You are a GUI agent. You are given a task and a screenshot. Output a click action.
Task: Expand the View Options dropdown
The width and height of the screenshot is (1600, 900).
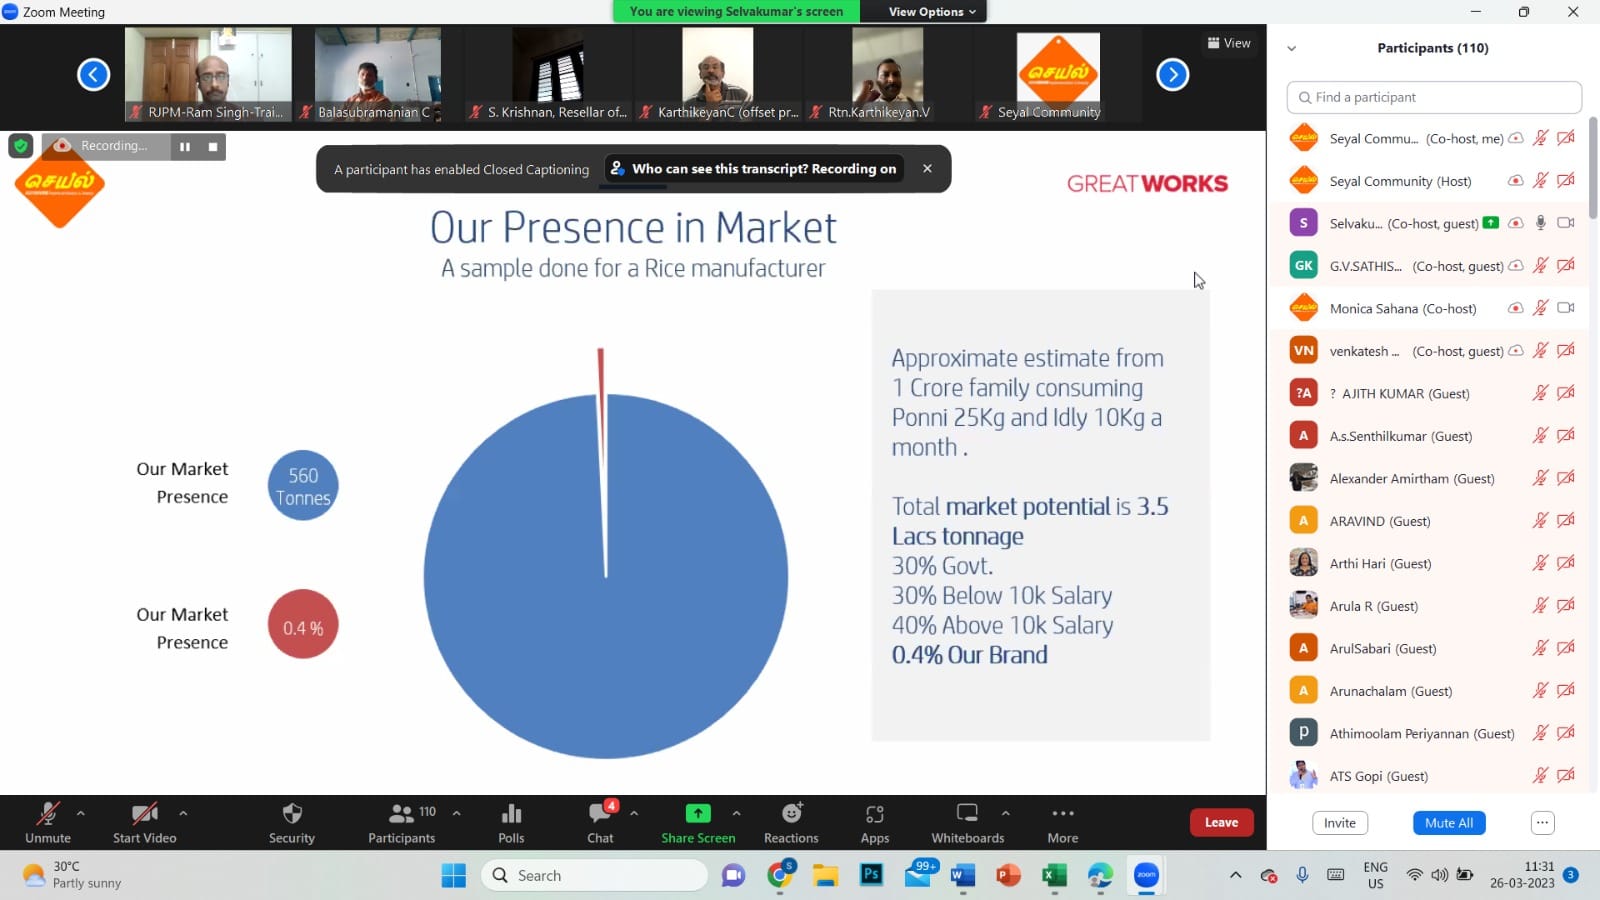pos(932,12)
